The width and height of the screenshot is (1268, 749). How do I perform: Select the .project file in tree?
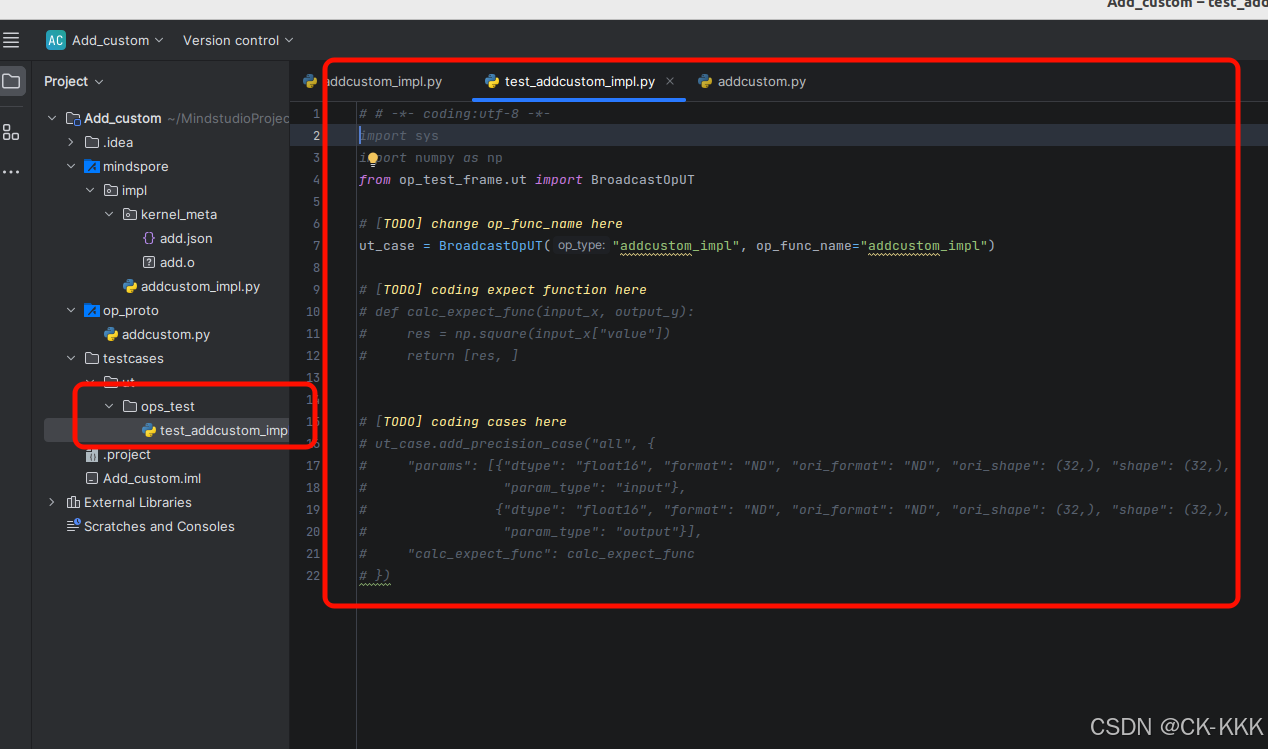pyautogui.click(x=118, y=454)
